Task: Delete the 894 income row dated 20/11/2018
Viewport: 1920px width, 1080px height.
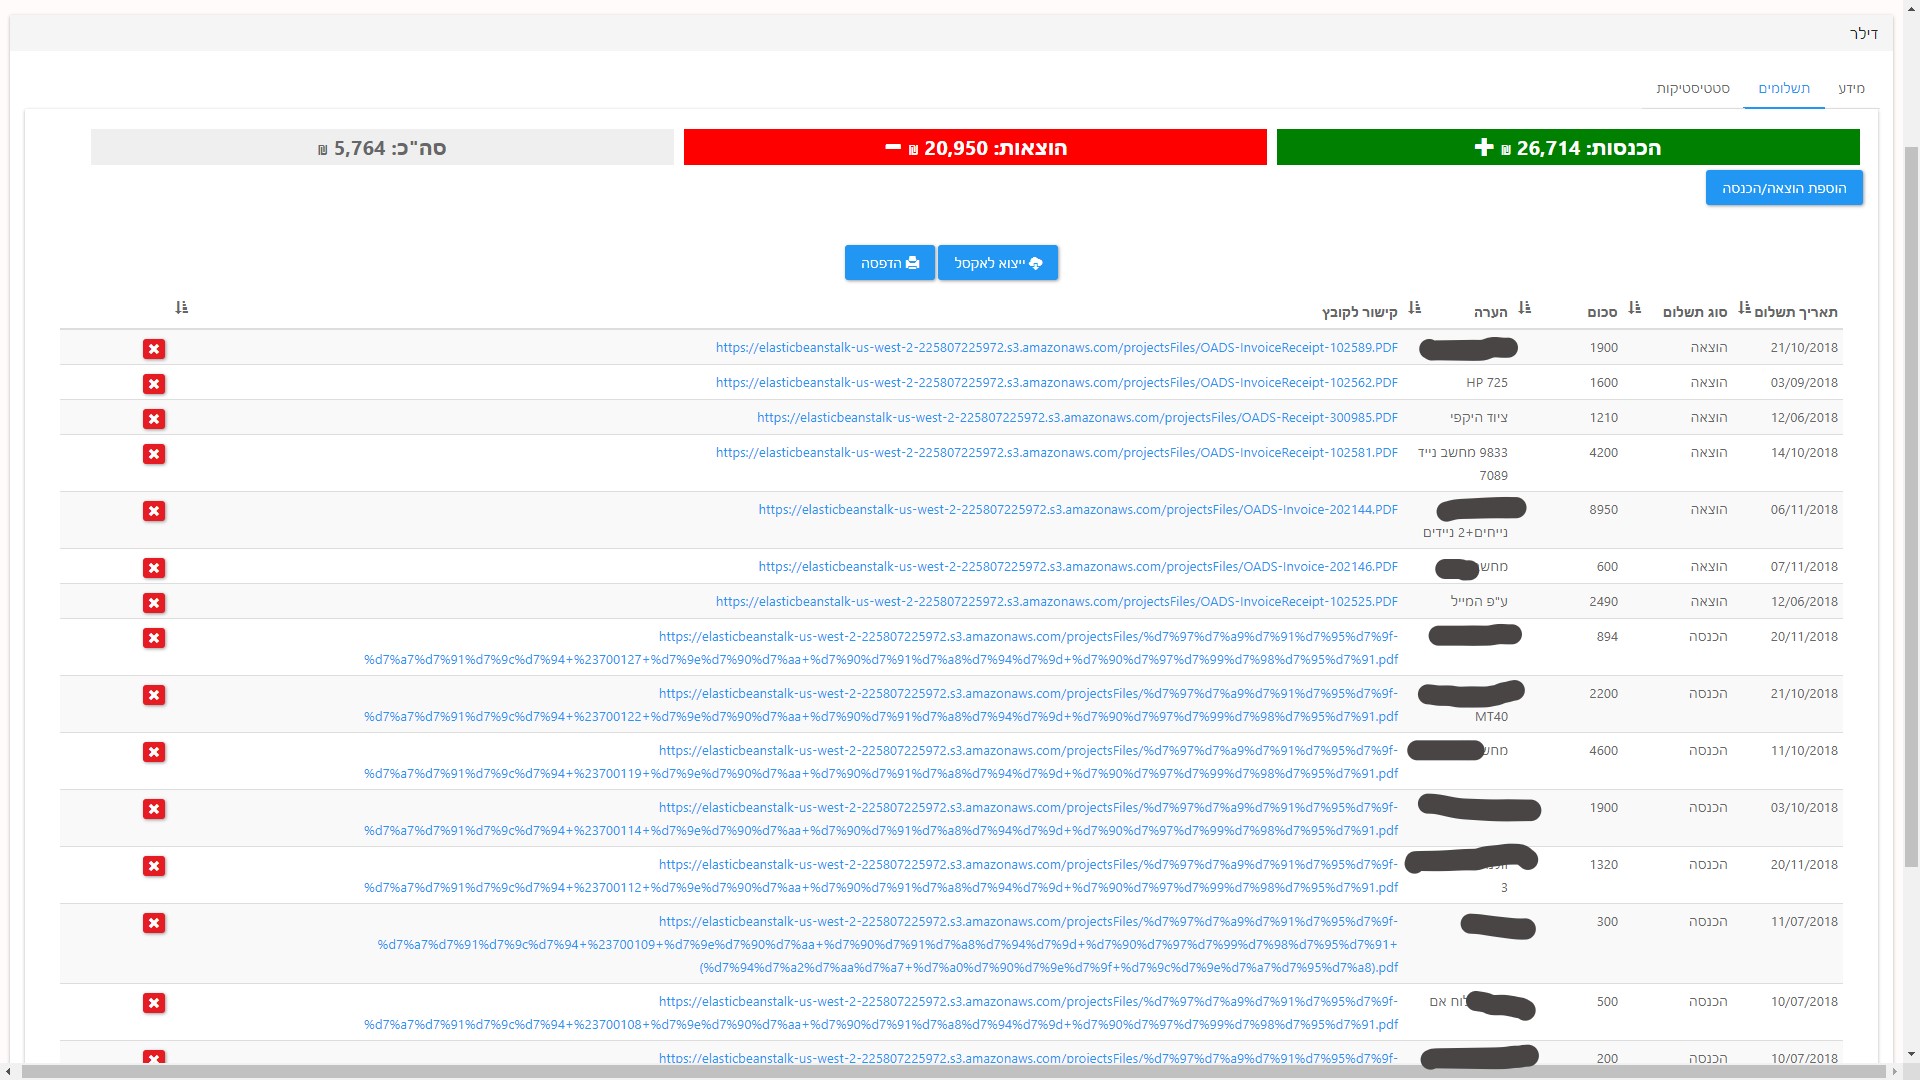Action: tap(153, 638)
